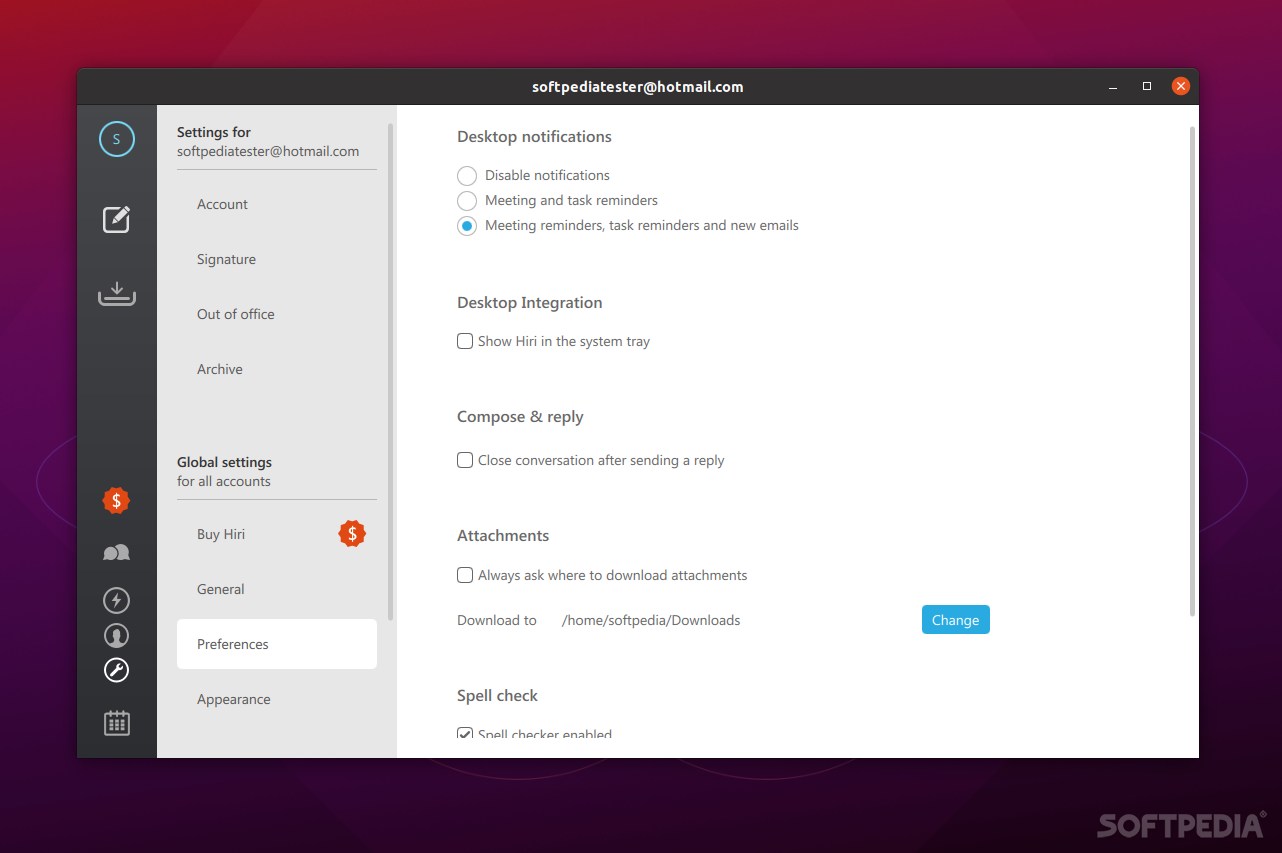Open settings via wrench icon
This screenshot has width=1282, height=853.
[116, 670]
